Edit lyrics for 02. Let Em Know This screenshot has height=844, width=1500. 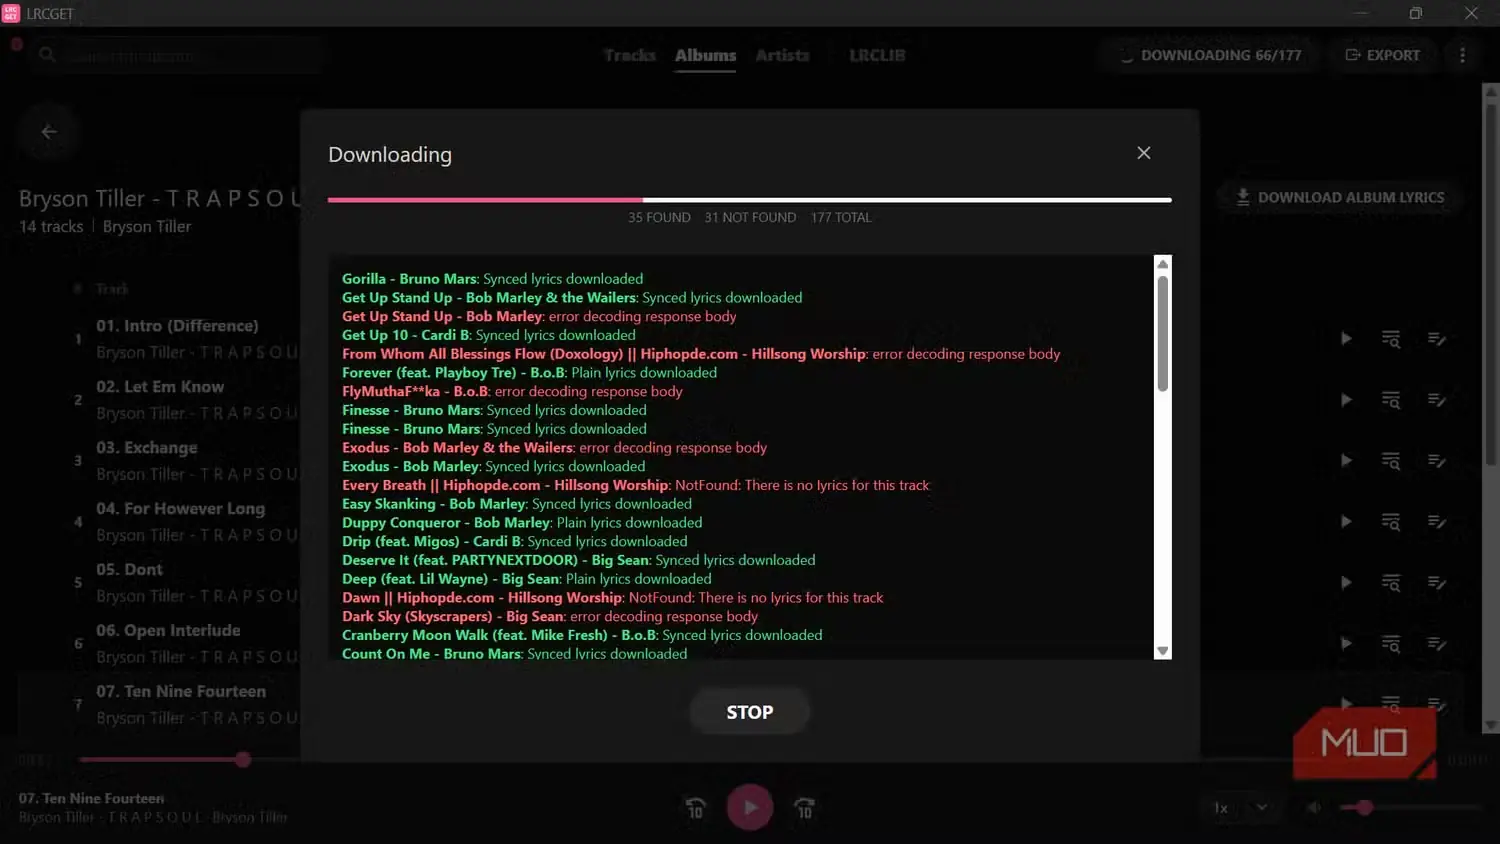click(1437, 400)
